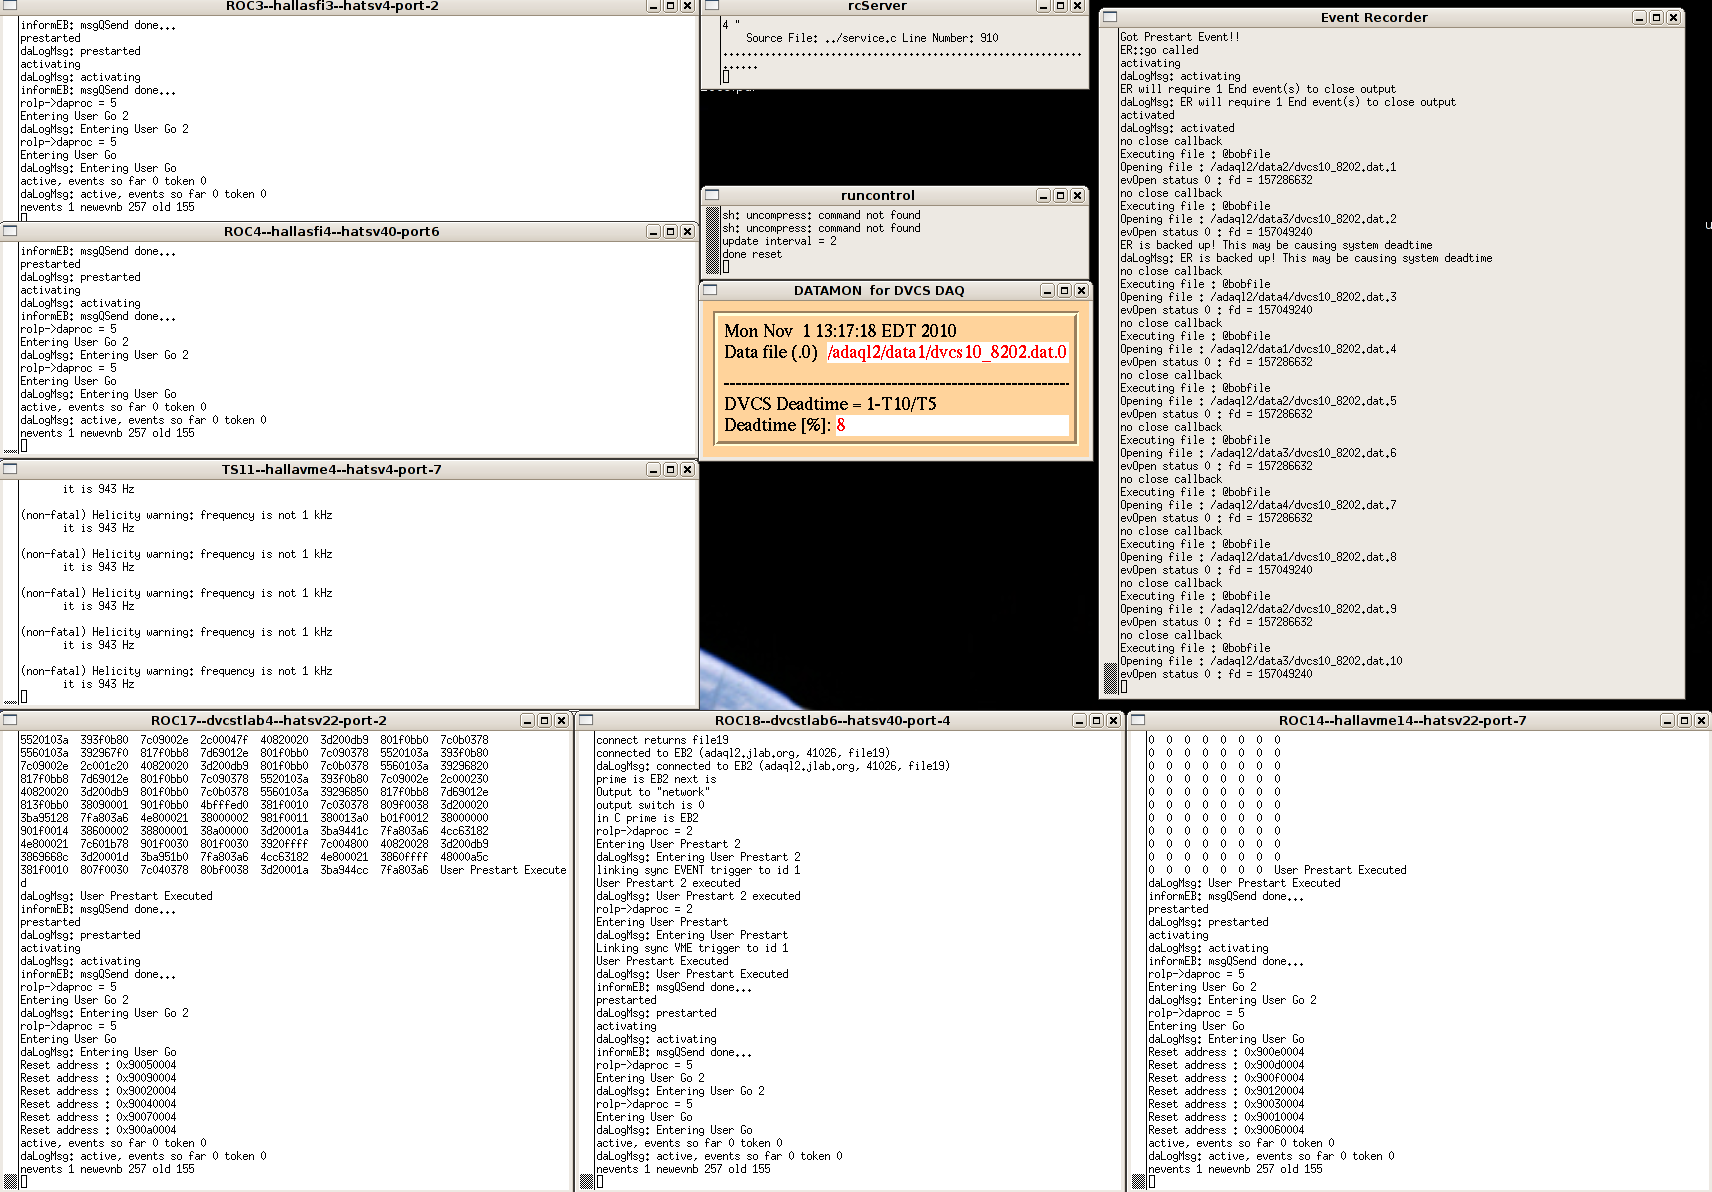Click Event Recorder title bar
Screen dimensions: 1712x1192
[x=1374, y=17]
